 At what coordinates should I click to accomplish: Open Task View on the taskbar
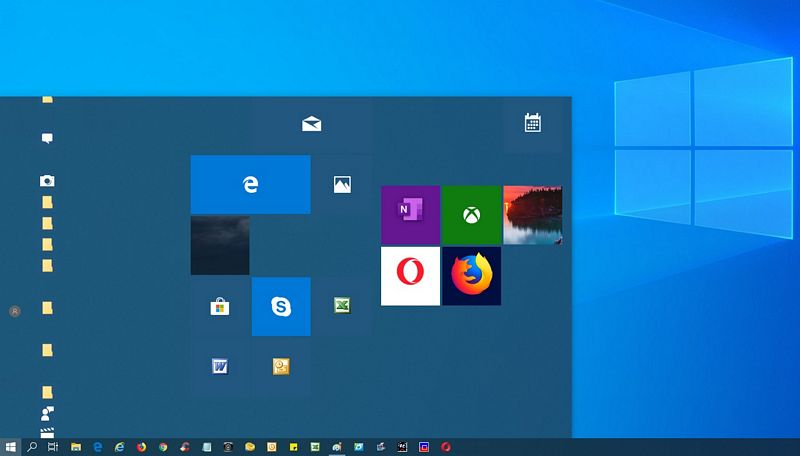pos(53,447)
